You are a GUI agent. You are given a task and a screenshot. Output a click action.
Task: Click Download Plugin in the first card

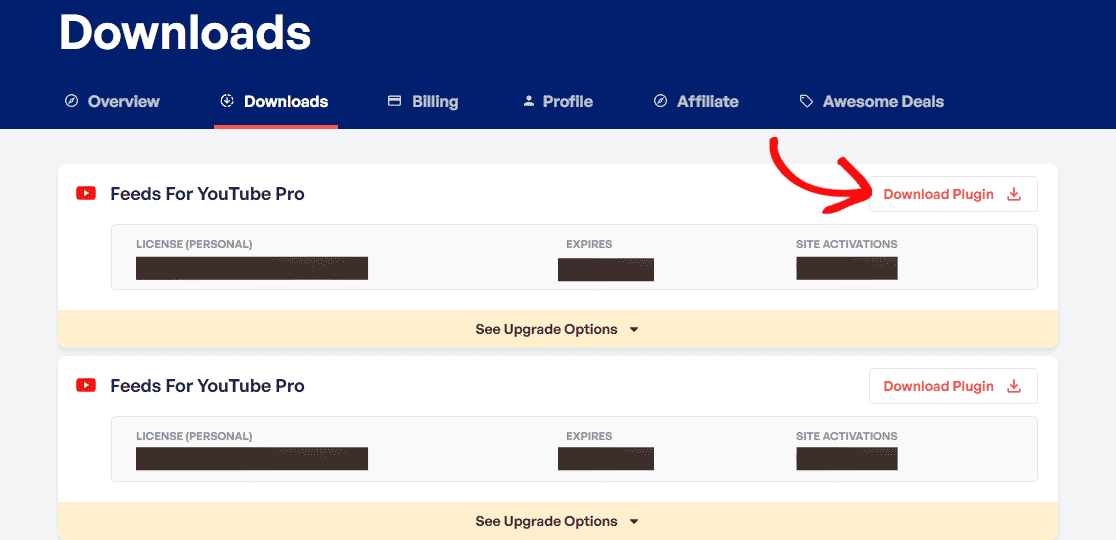[953, 194]
